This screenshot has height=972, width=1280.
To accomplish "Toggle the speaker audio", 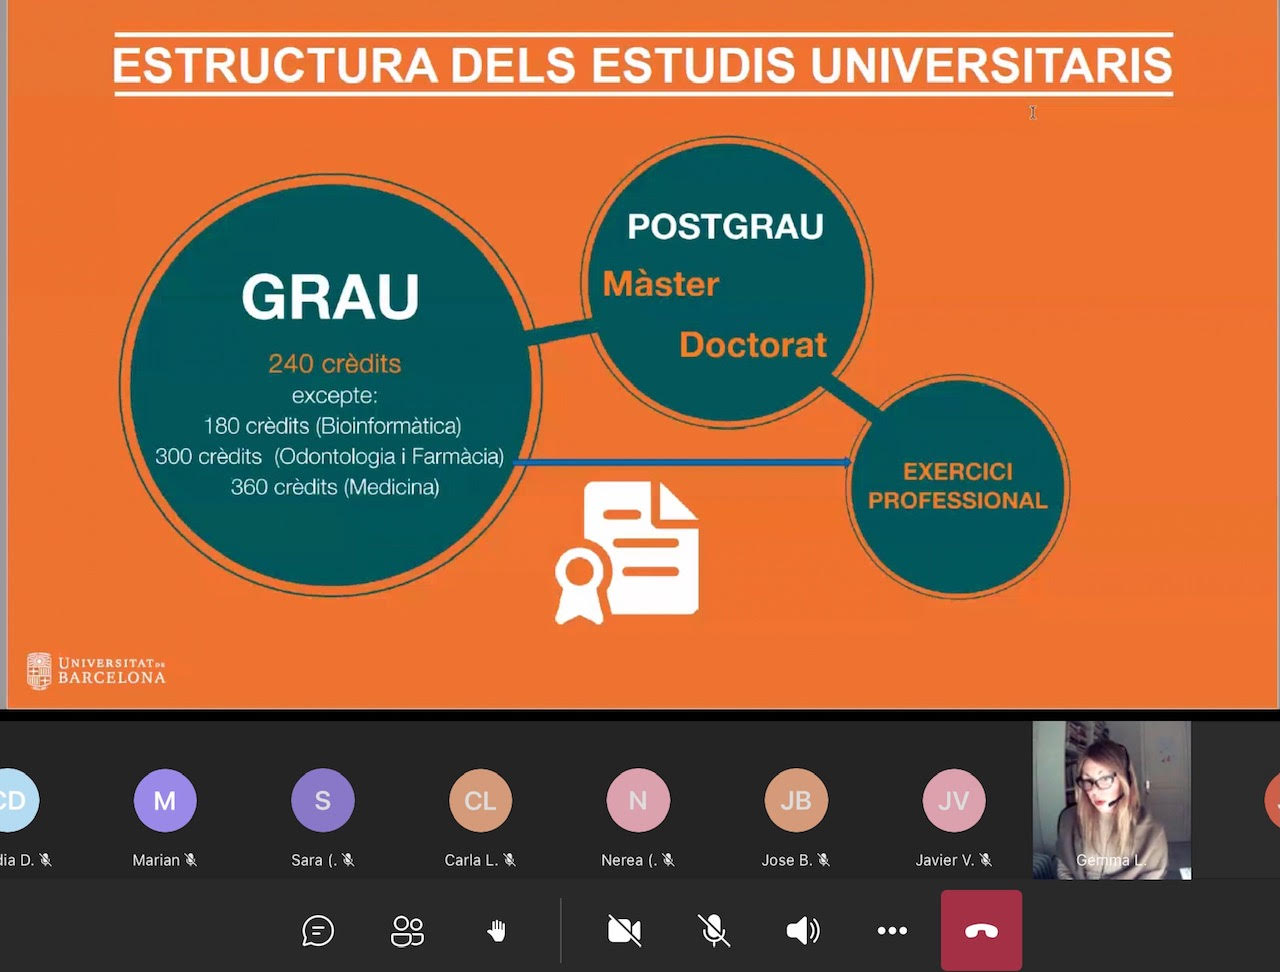I will pyautogui.click(x=802, y=931).
